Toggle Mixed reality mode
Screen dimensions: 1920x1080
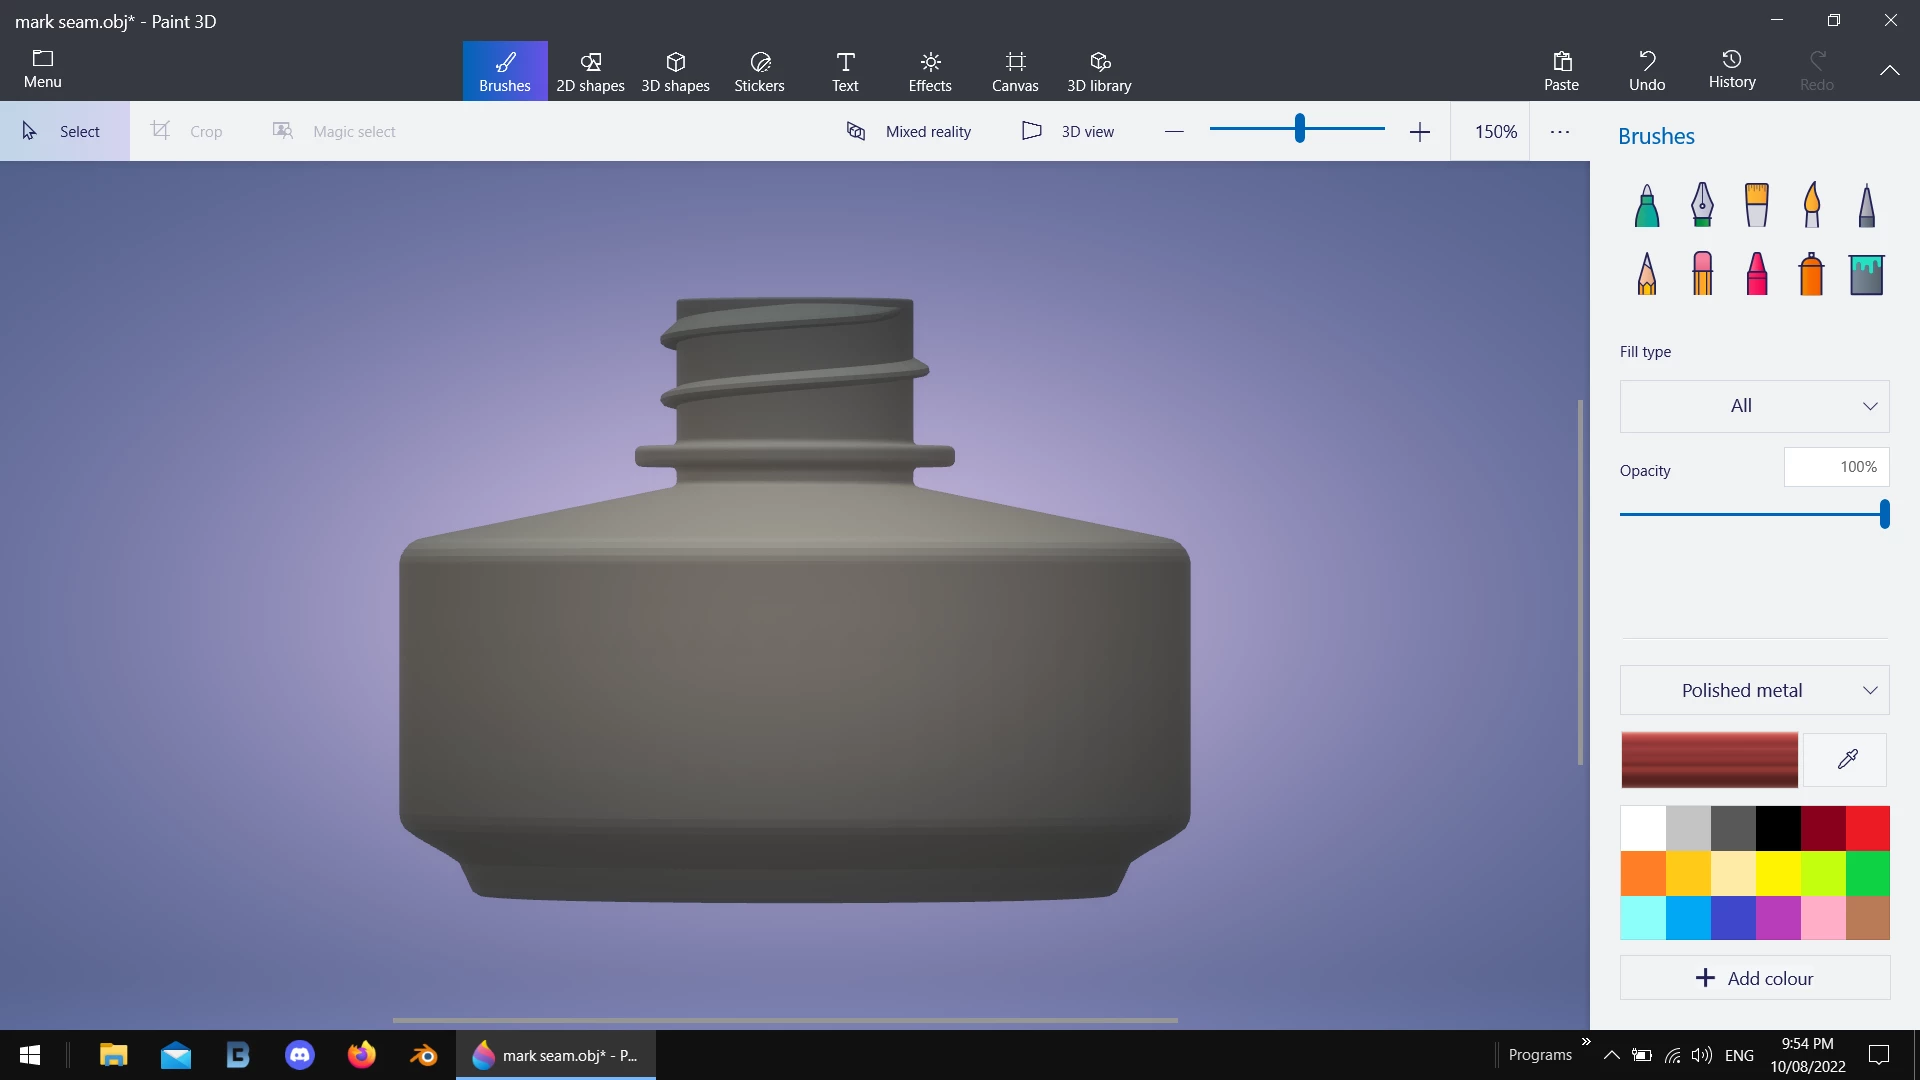coord(908,131)
